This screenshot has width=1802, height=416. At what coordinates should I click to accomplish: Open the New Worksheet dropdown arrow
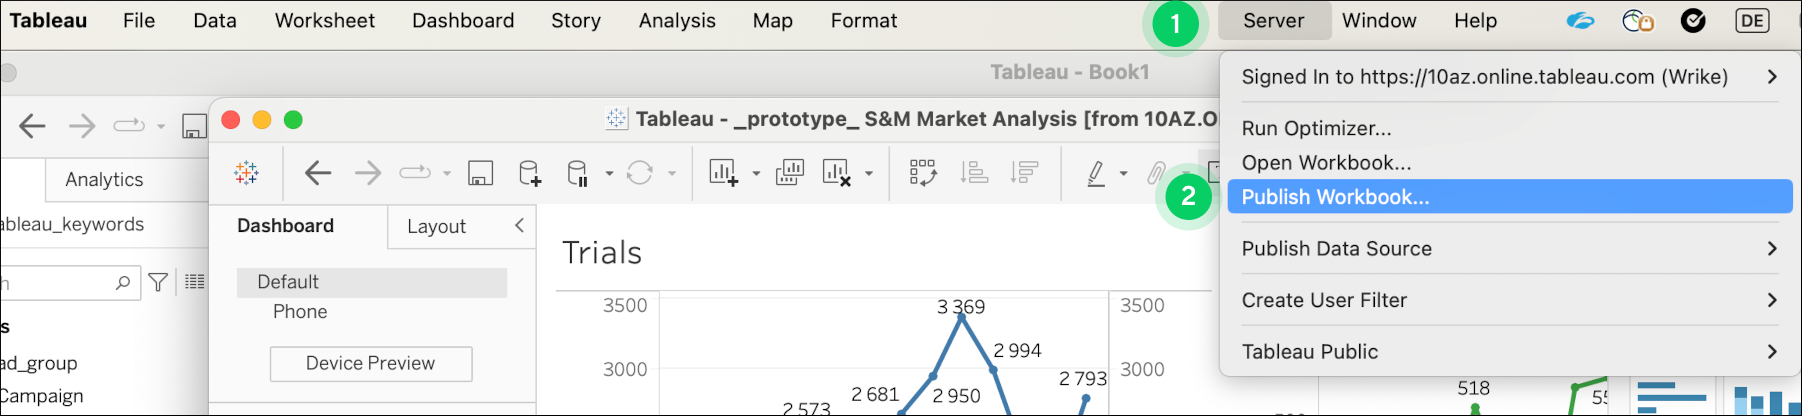point(756,174)
